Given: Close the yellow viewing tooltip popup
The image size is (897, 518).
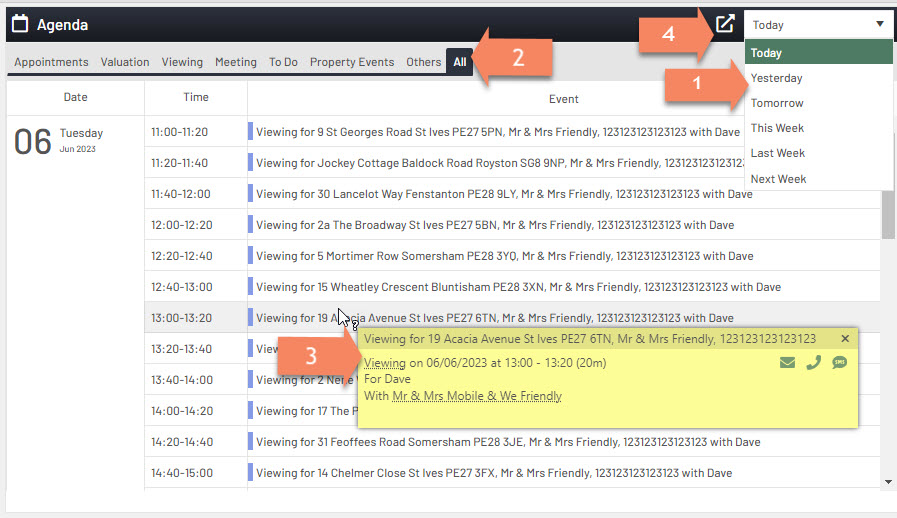Looking at the screenshot, I should pyautogui.click(x=845, y=339).
